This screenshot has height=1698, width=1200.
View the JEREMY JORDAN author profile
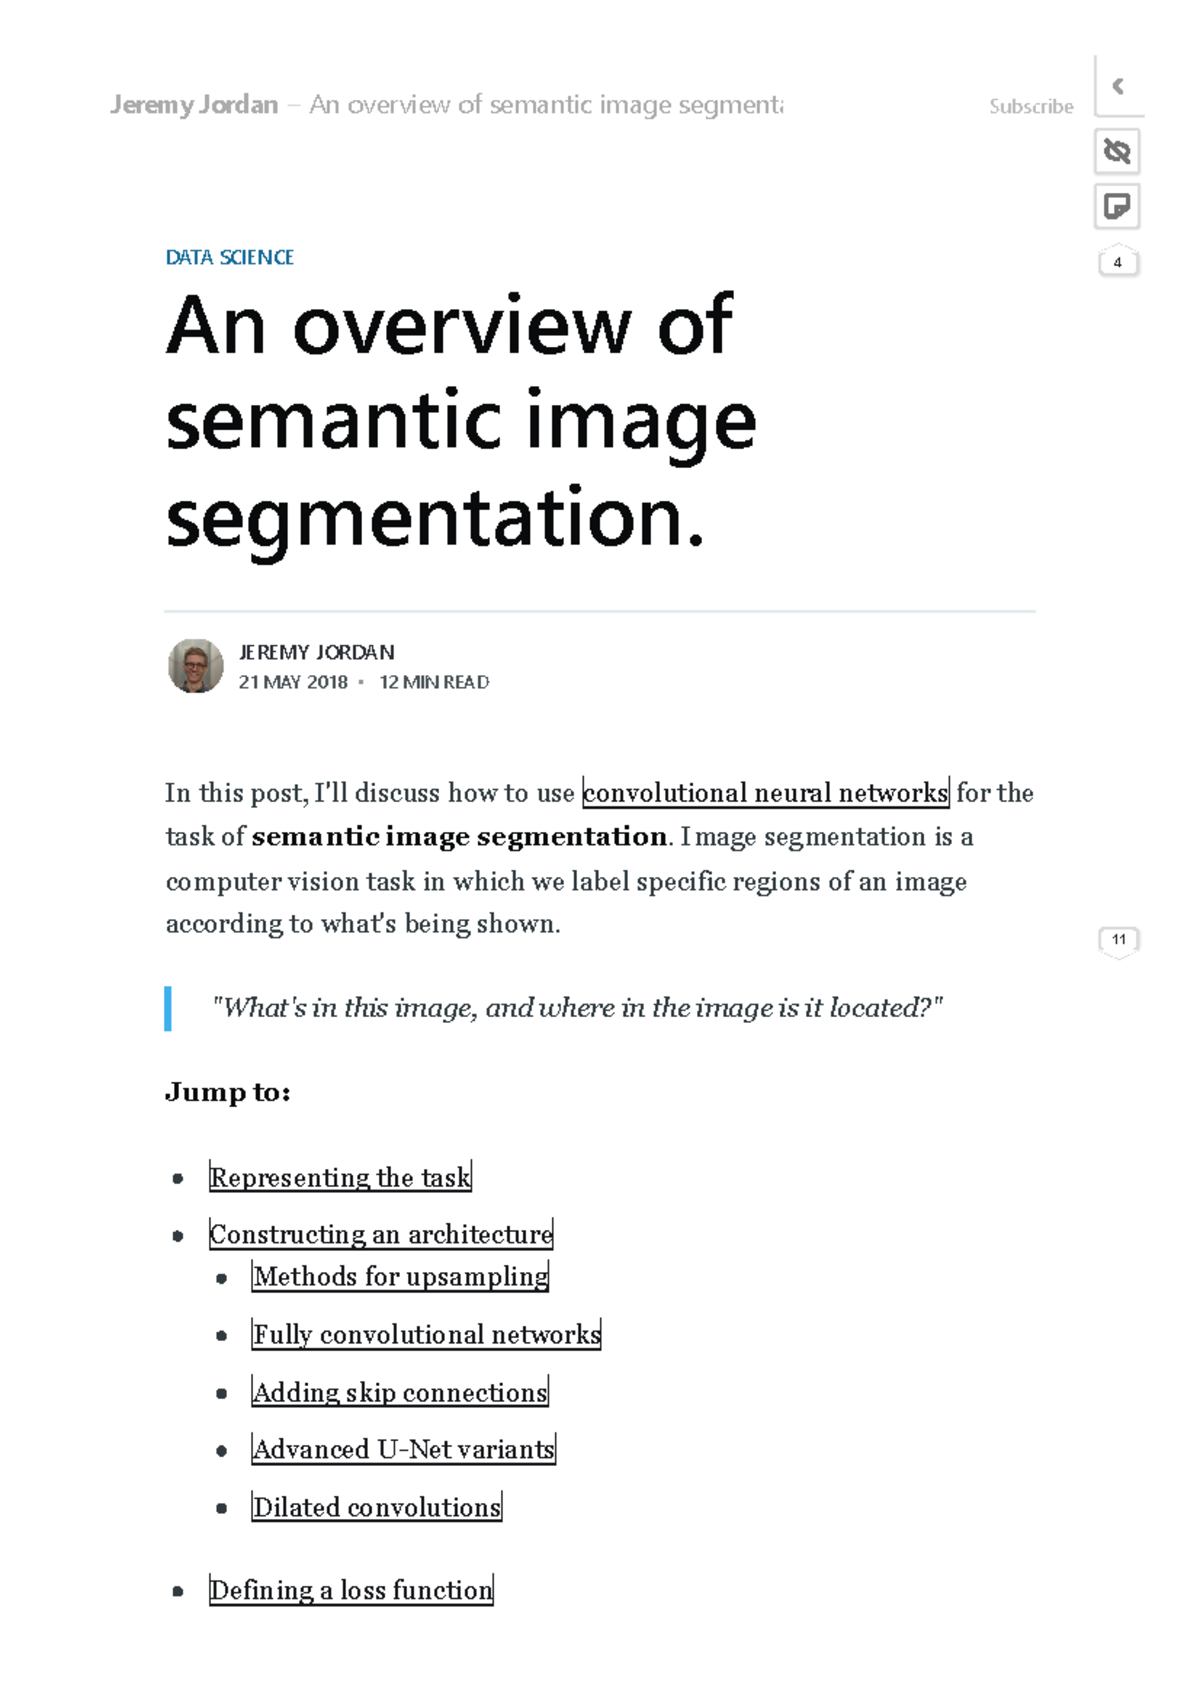pos(316,652)
